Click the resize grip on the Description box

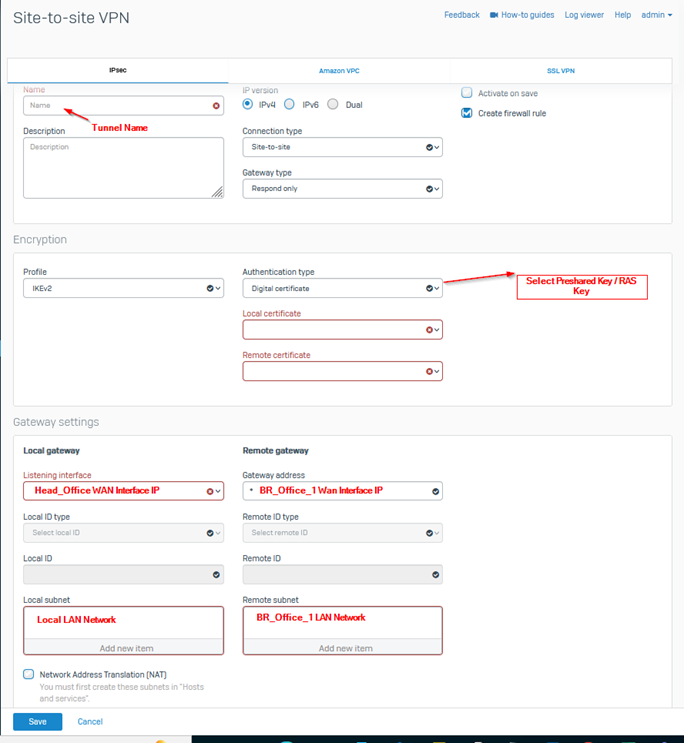tap(217, 192)
